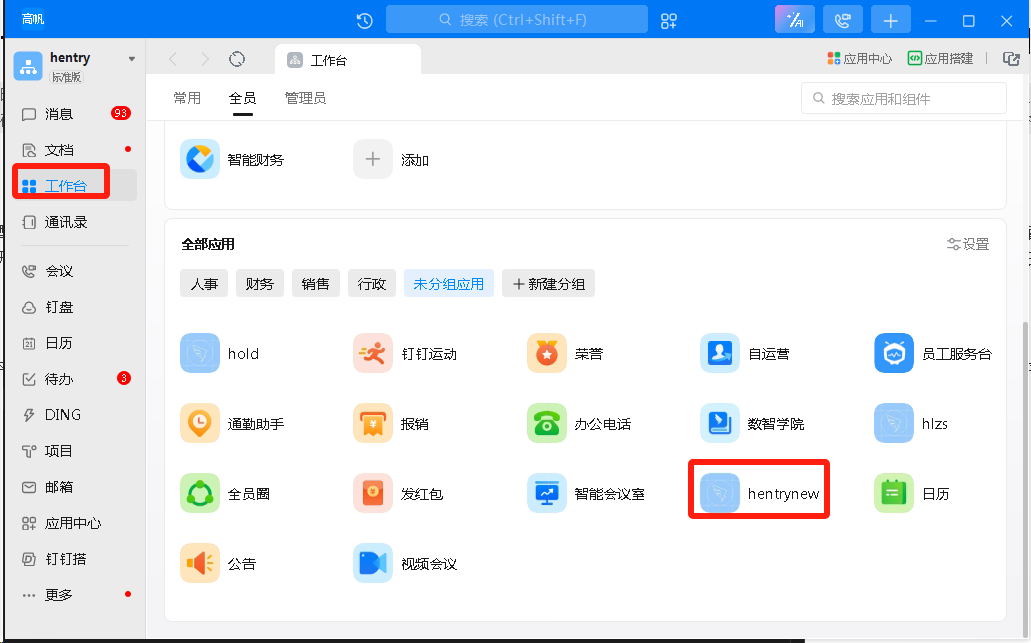Open workbench in external window icon
1031x643 pixels.
click(x=1011, y=59)
